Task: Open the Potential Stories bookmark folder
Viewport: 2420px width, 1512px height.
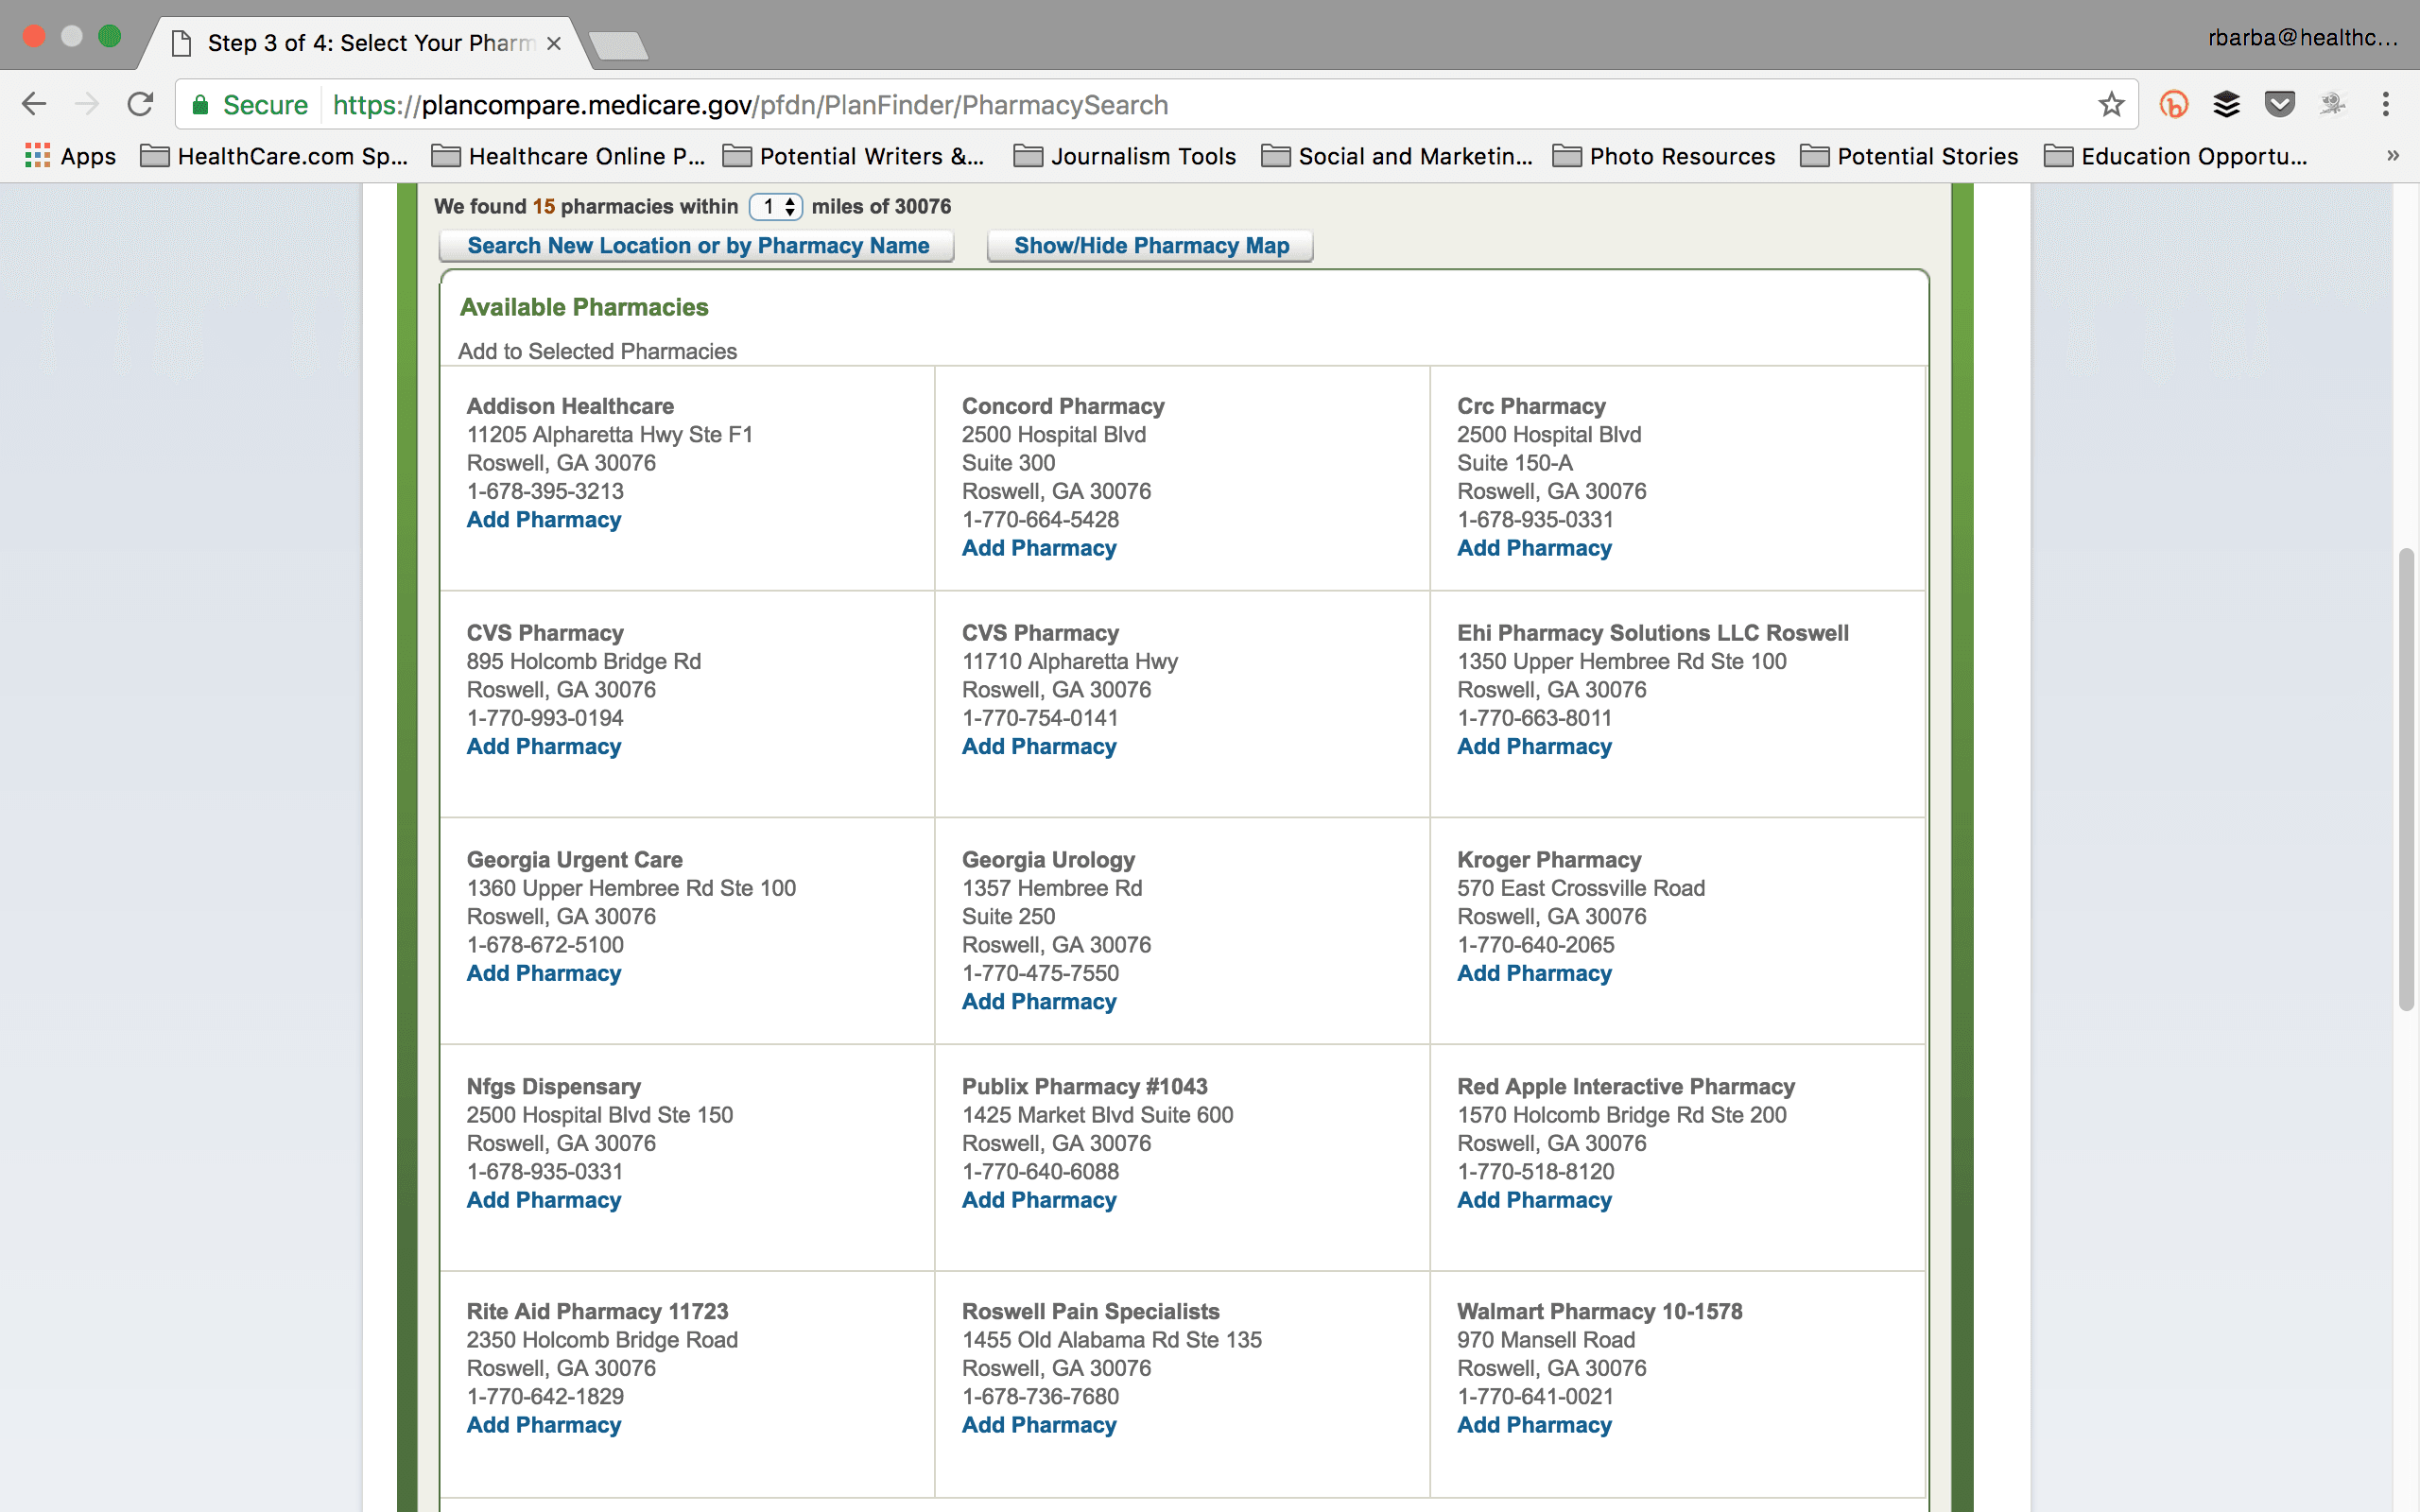Action: 1909,156
